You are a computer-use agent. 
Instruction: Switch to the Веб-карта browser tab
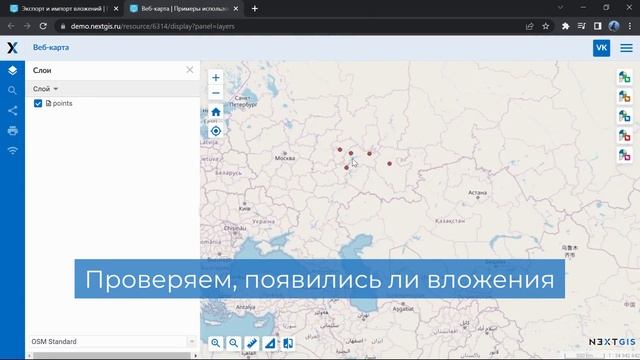click(183, 9)
